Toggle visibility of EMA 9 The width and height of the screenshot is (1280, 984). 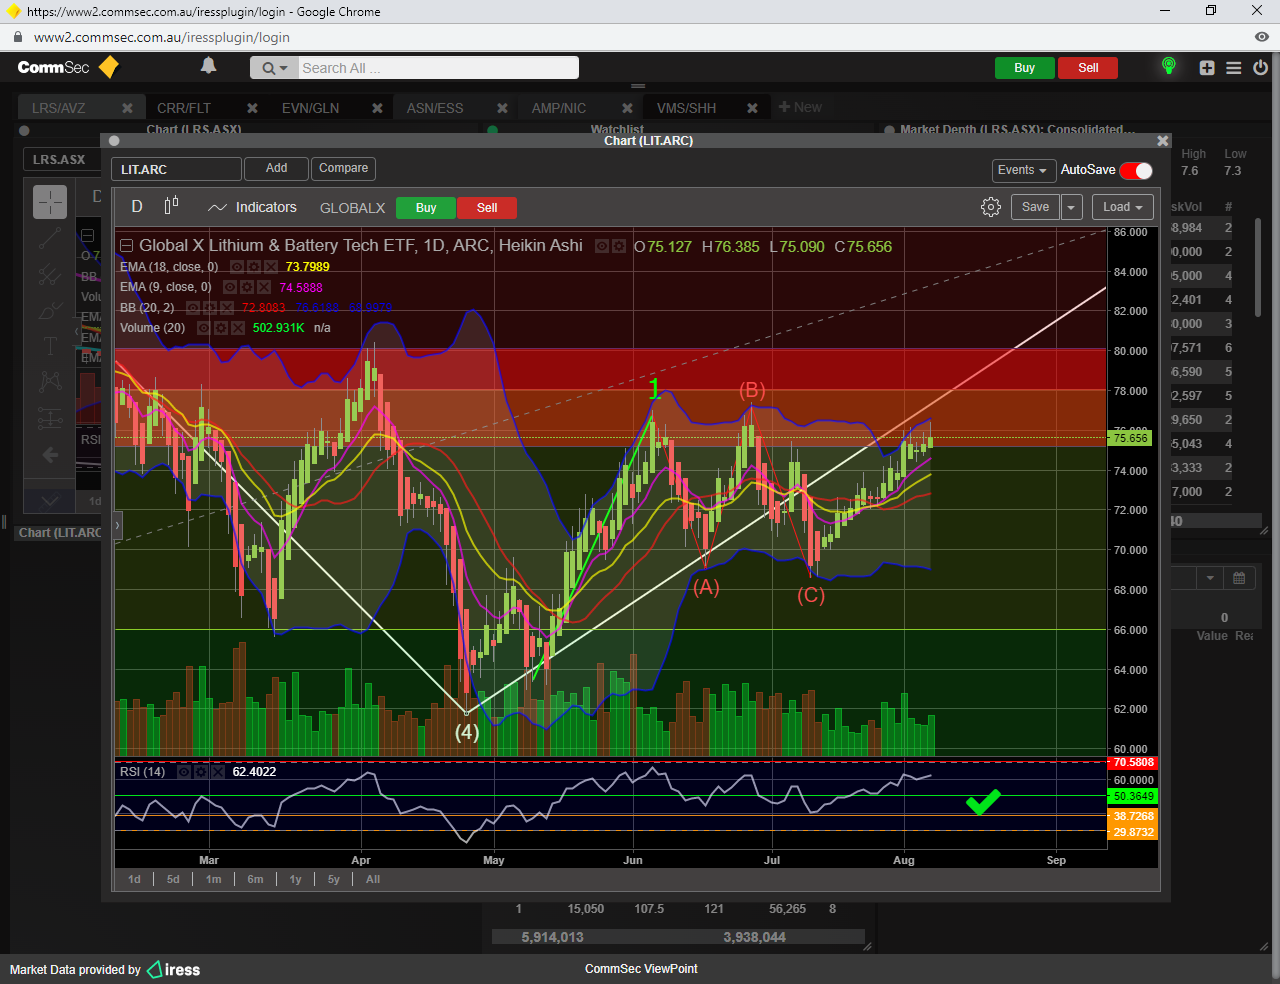click(230, 287)
